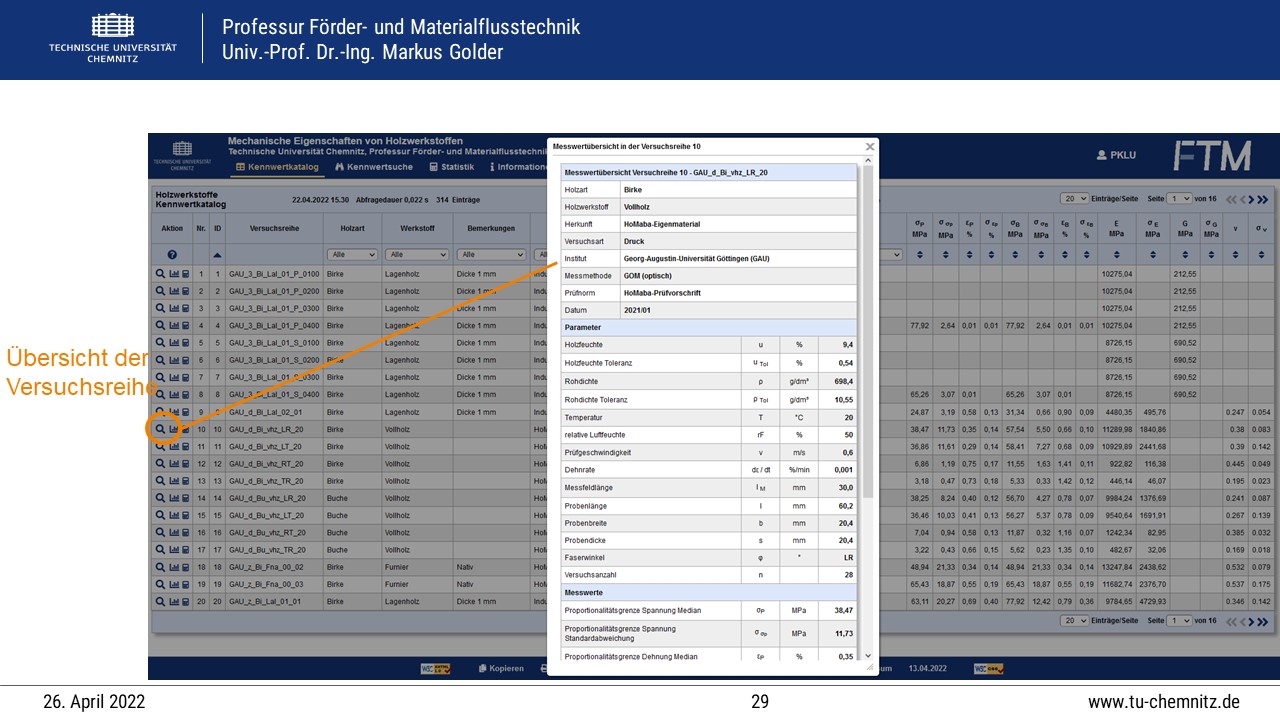1280x720 pixels.
Task: Click the TU Chemnitz logo in app header
Action: [182, 154]
